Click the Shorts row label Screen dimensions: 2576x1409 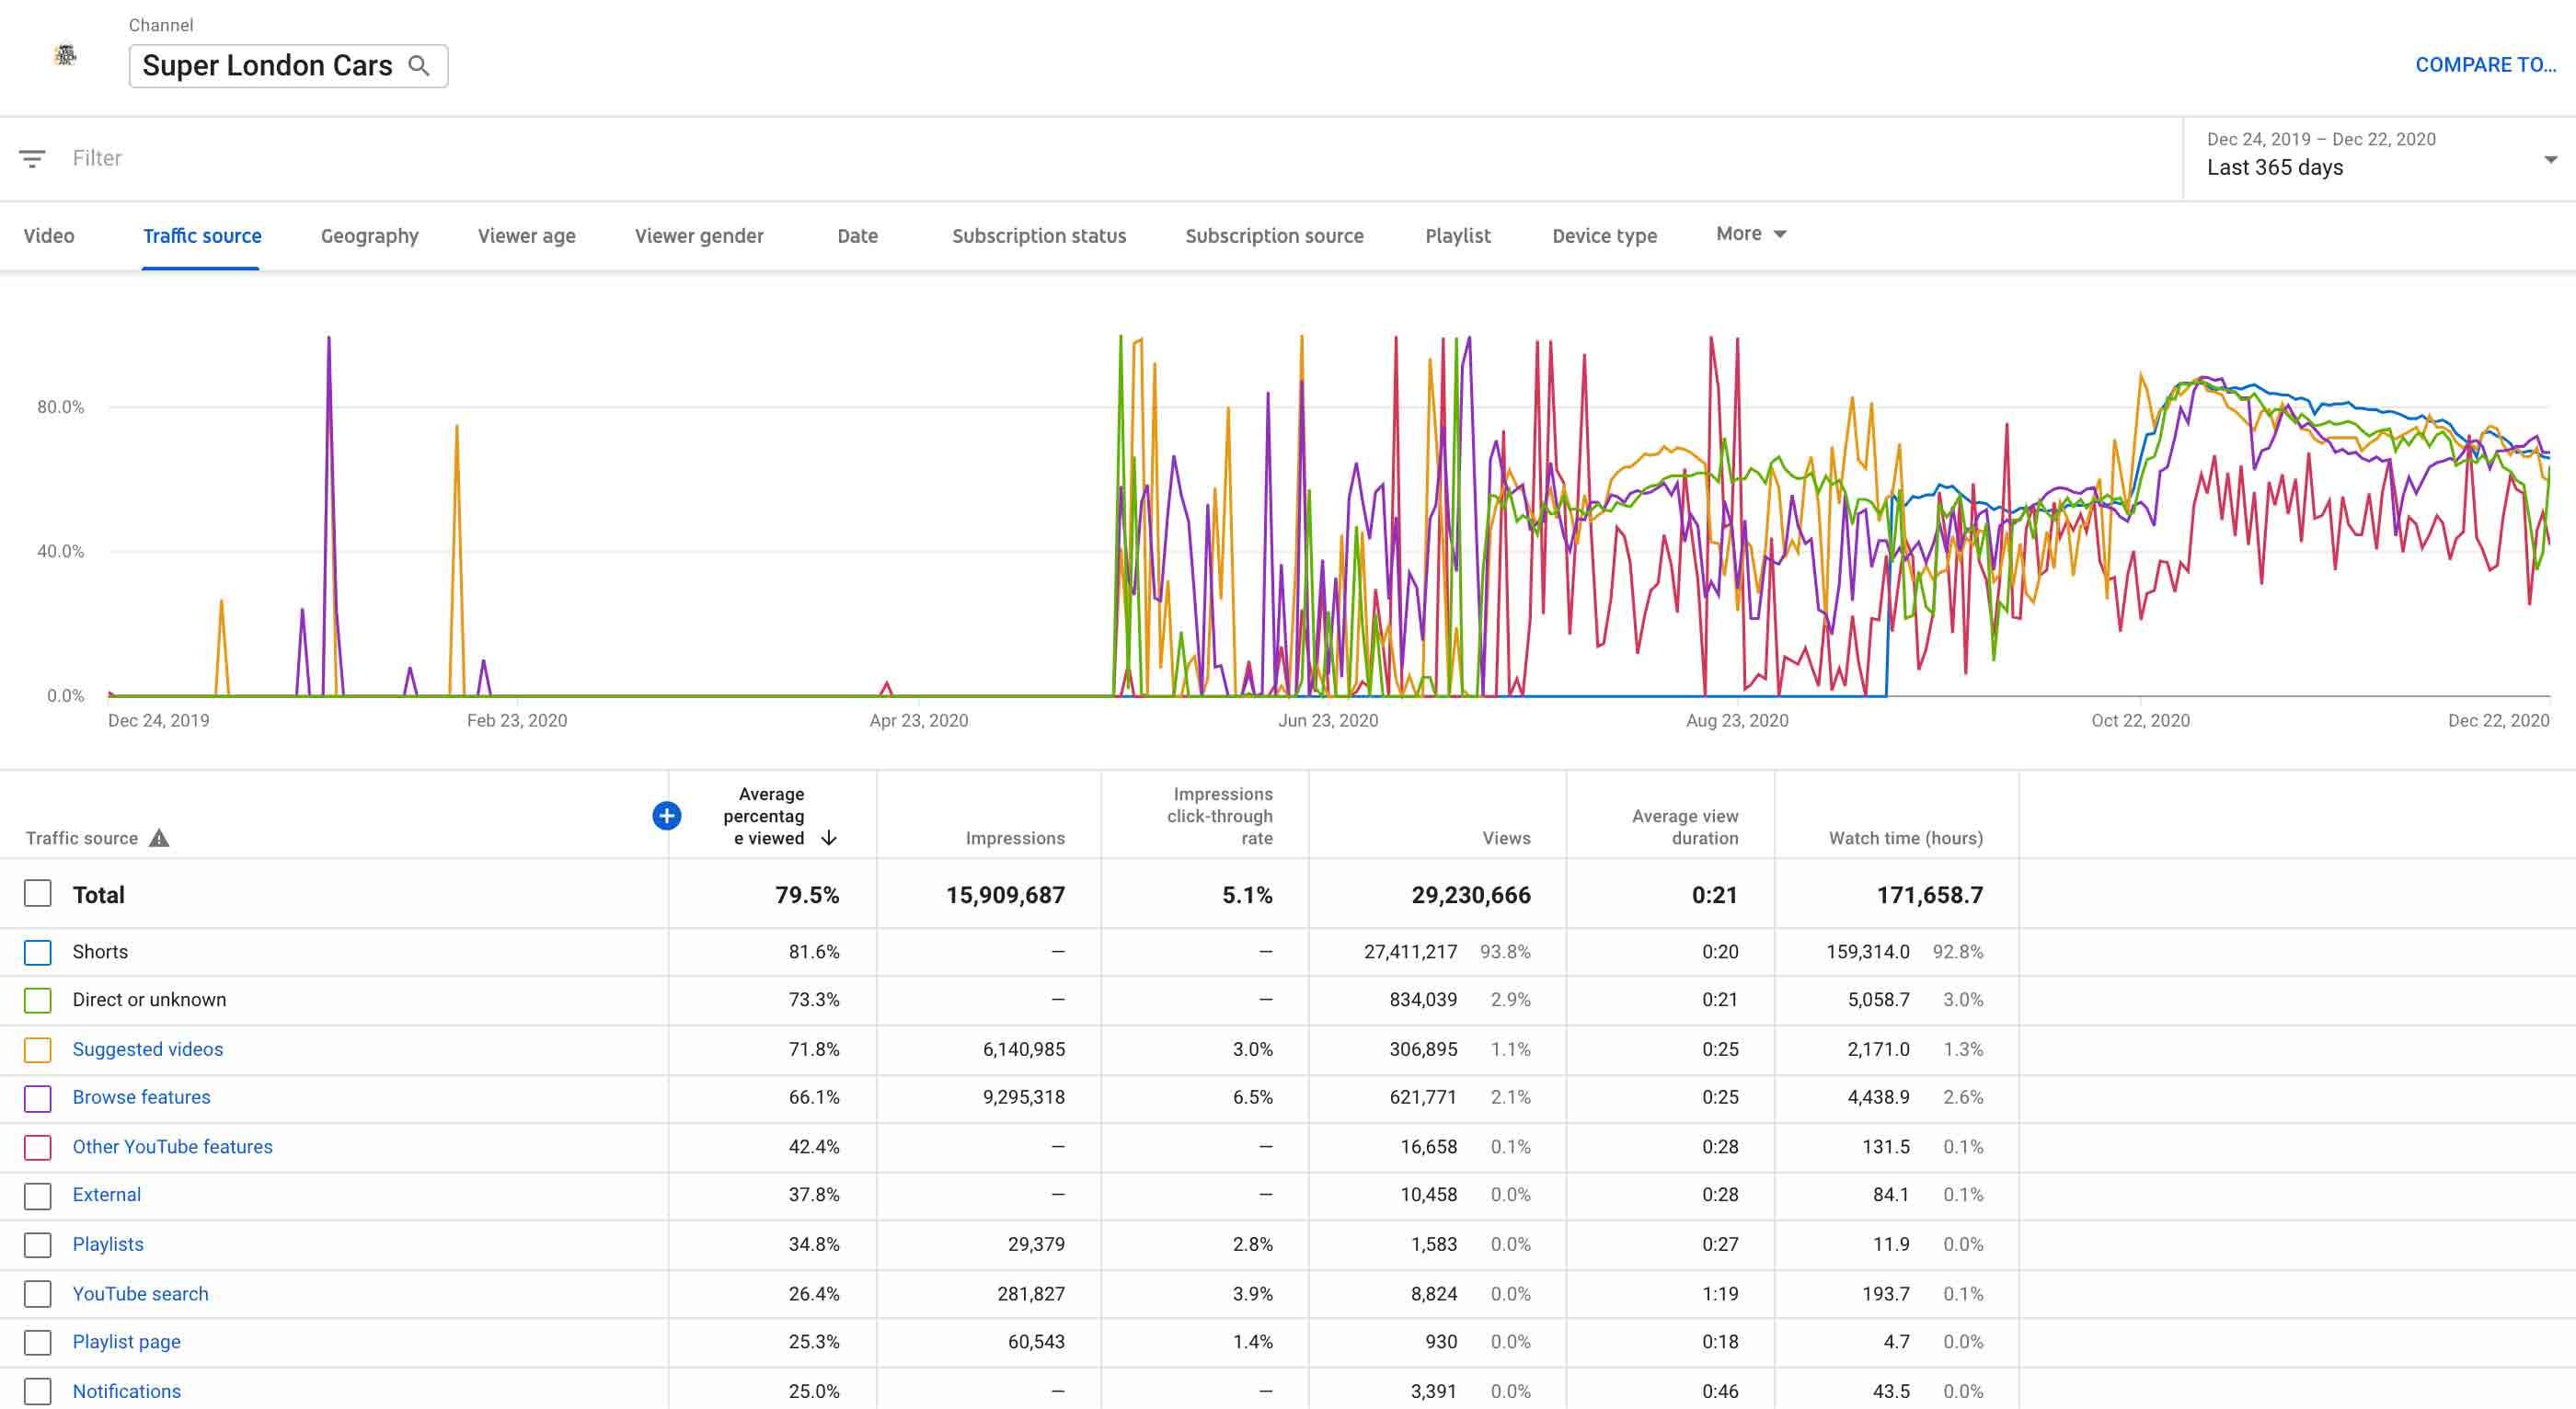coord(100,951)
